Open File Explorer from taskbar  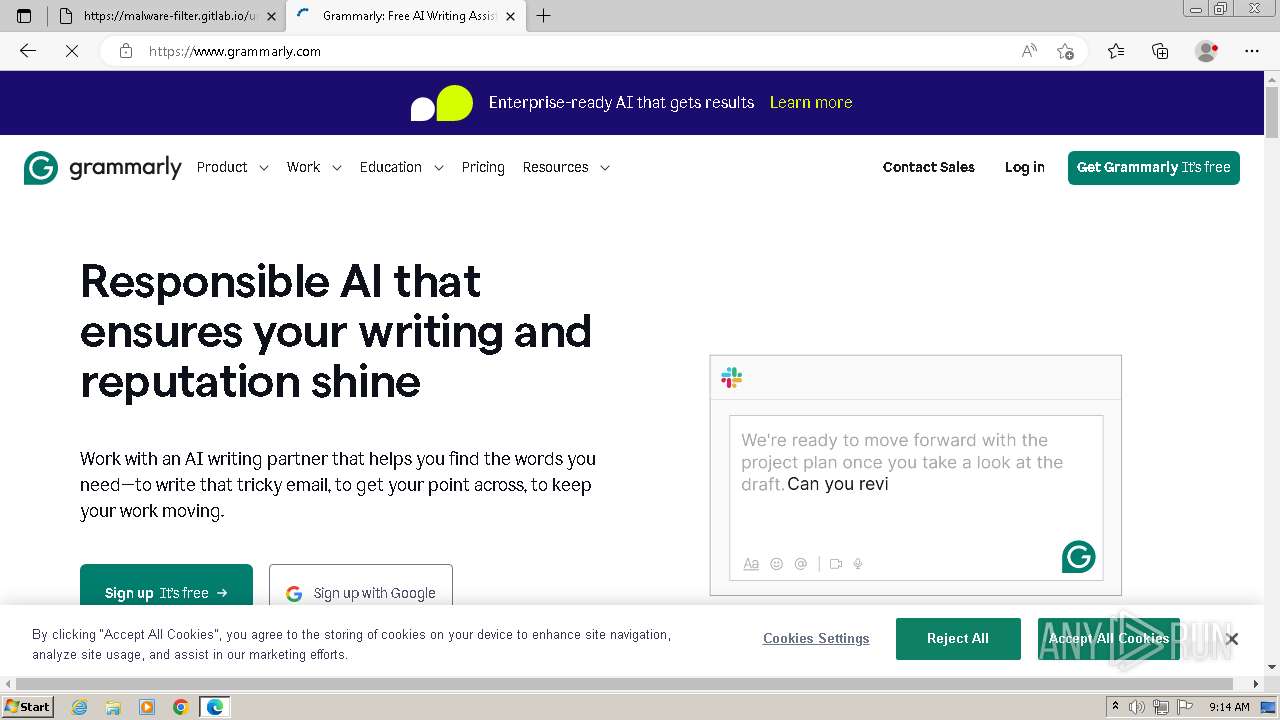[113, 707]
